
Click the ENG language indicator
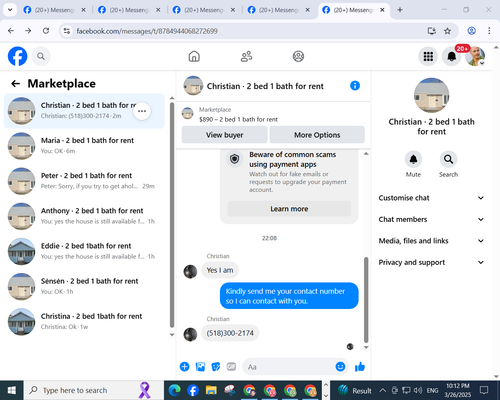tap(432, 390)
